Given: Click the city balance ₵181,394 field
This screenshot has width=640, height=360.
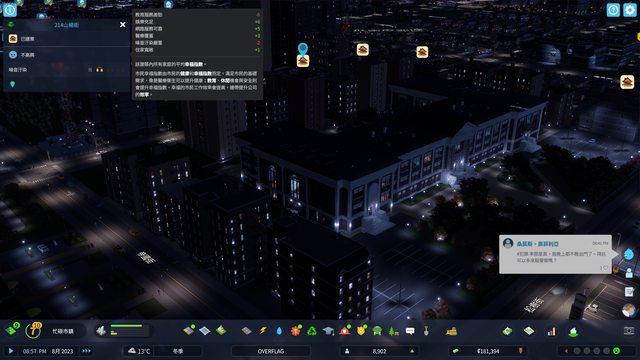Looking at the screenshot, I should 488,351.
